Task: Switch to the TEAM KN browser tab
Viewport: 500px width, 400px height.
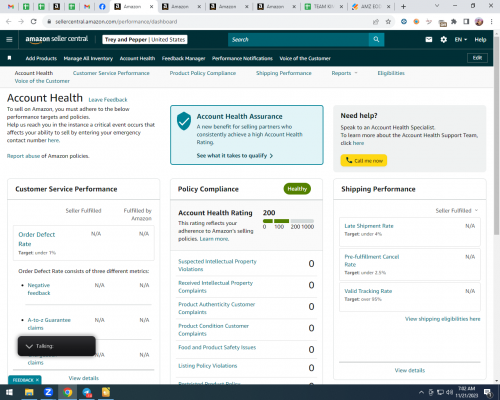Action: 323,6
